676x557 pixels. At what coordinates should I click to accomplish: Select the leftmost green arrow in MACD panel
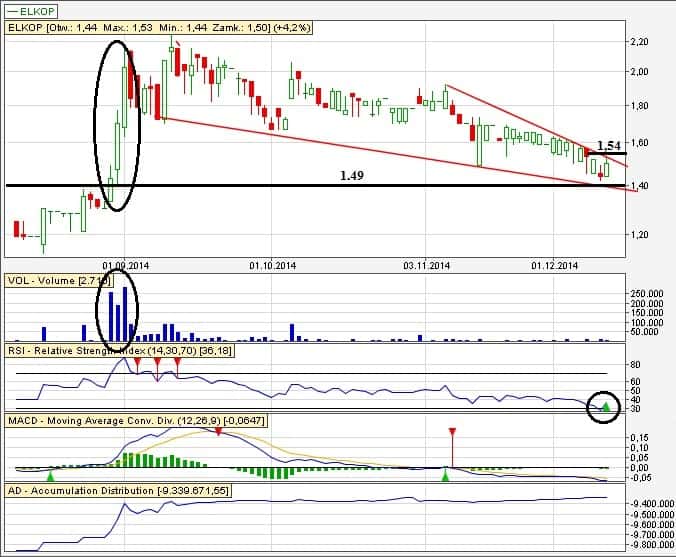coord(50,476)
